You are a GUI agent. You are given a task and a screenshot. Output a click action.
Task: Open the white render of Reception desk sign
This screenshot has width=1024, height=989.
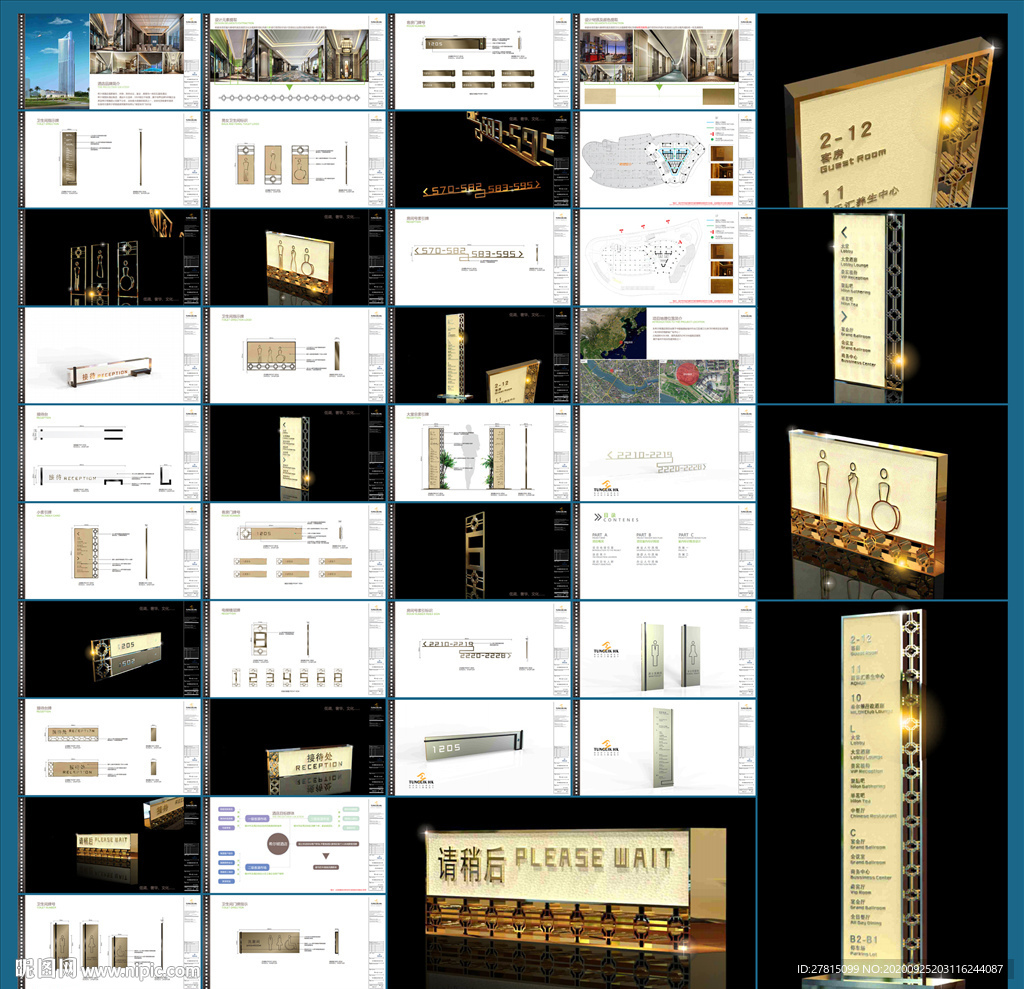pos(110,355)
